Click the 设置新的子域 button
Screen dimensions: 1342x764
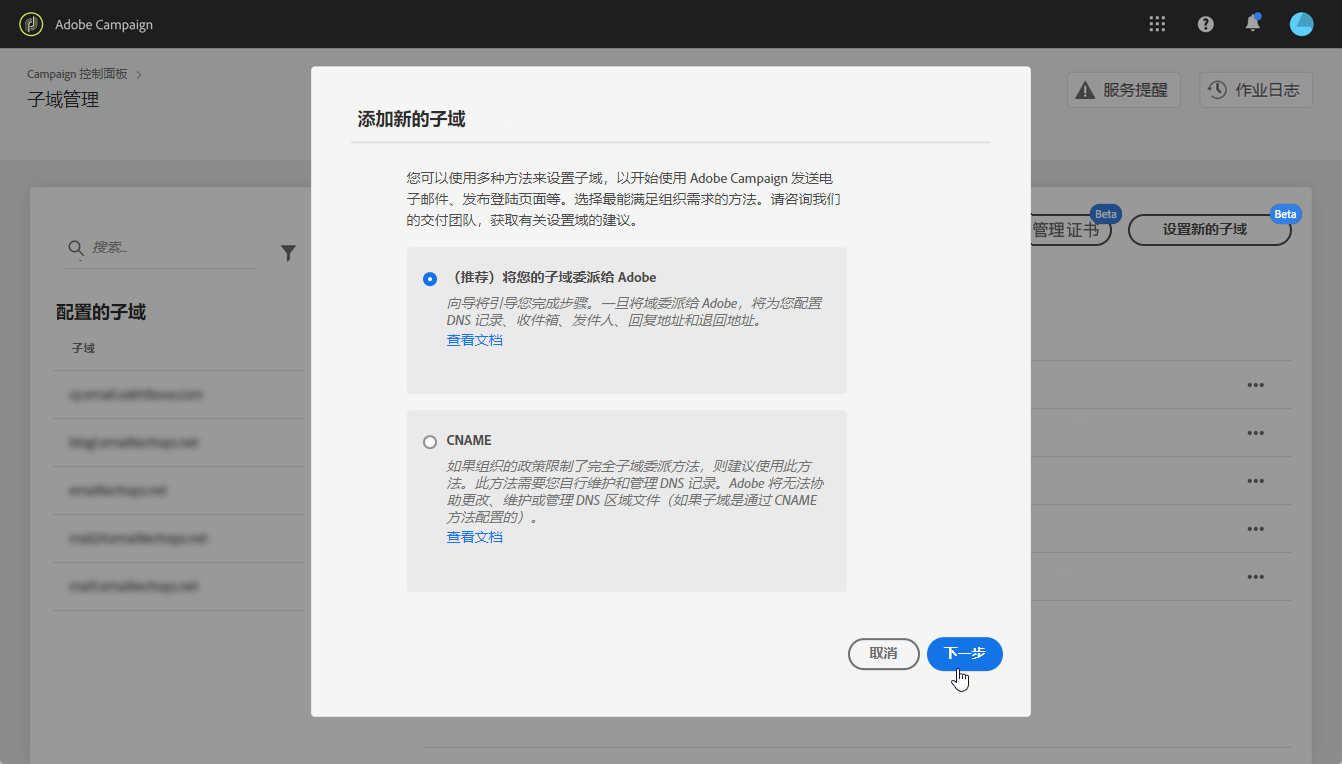[x=1209, y=230]
